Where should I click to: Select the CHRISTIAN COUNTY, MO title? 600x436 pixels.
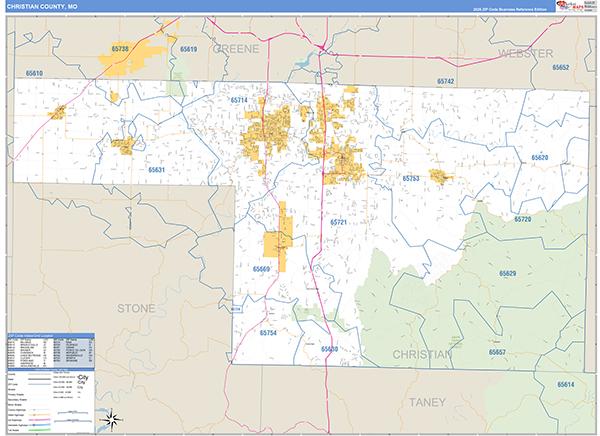click(x=40, y=7)
